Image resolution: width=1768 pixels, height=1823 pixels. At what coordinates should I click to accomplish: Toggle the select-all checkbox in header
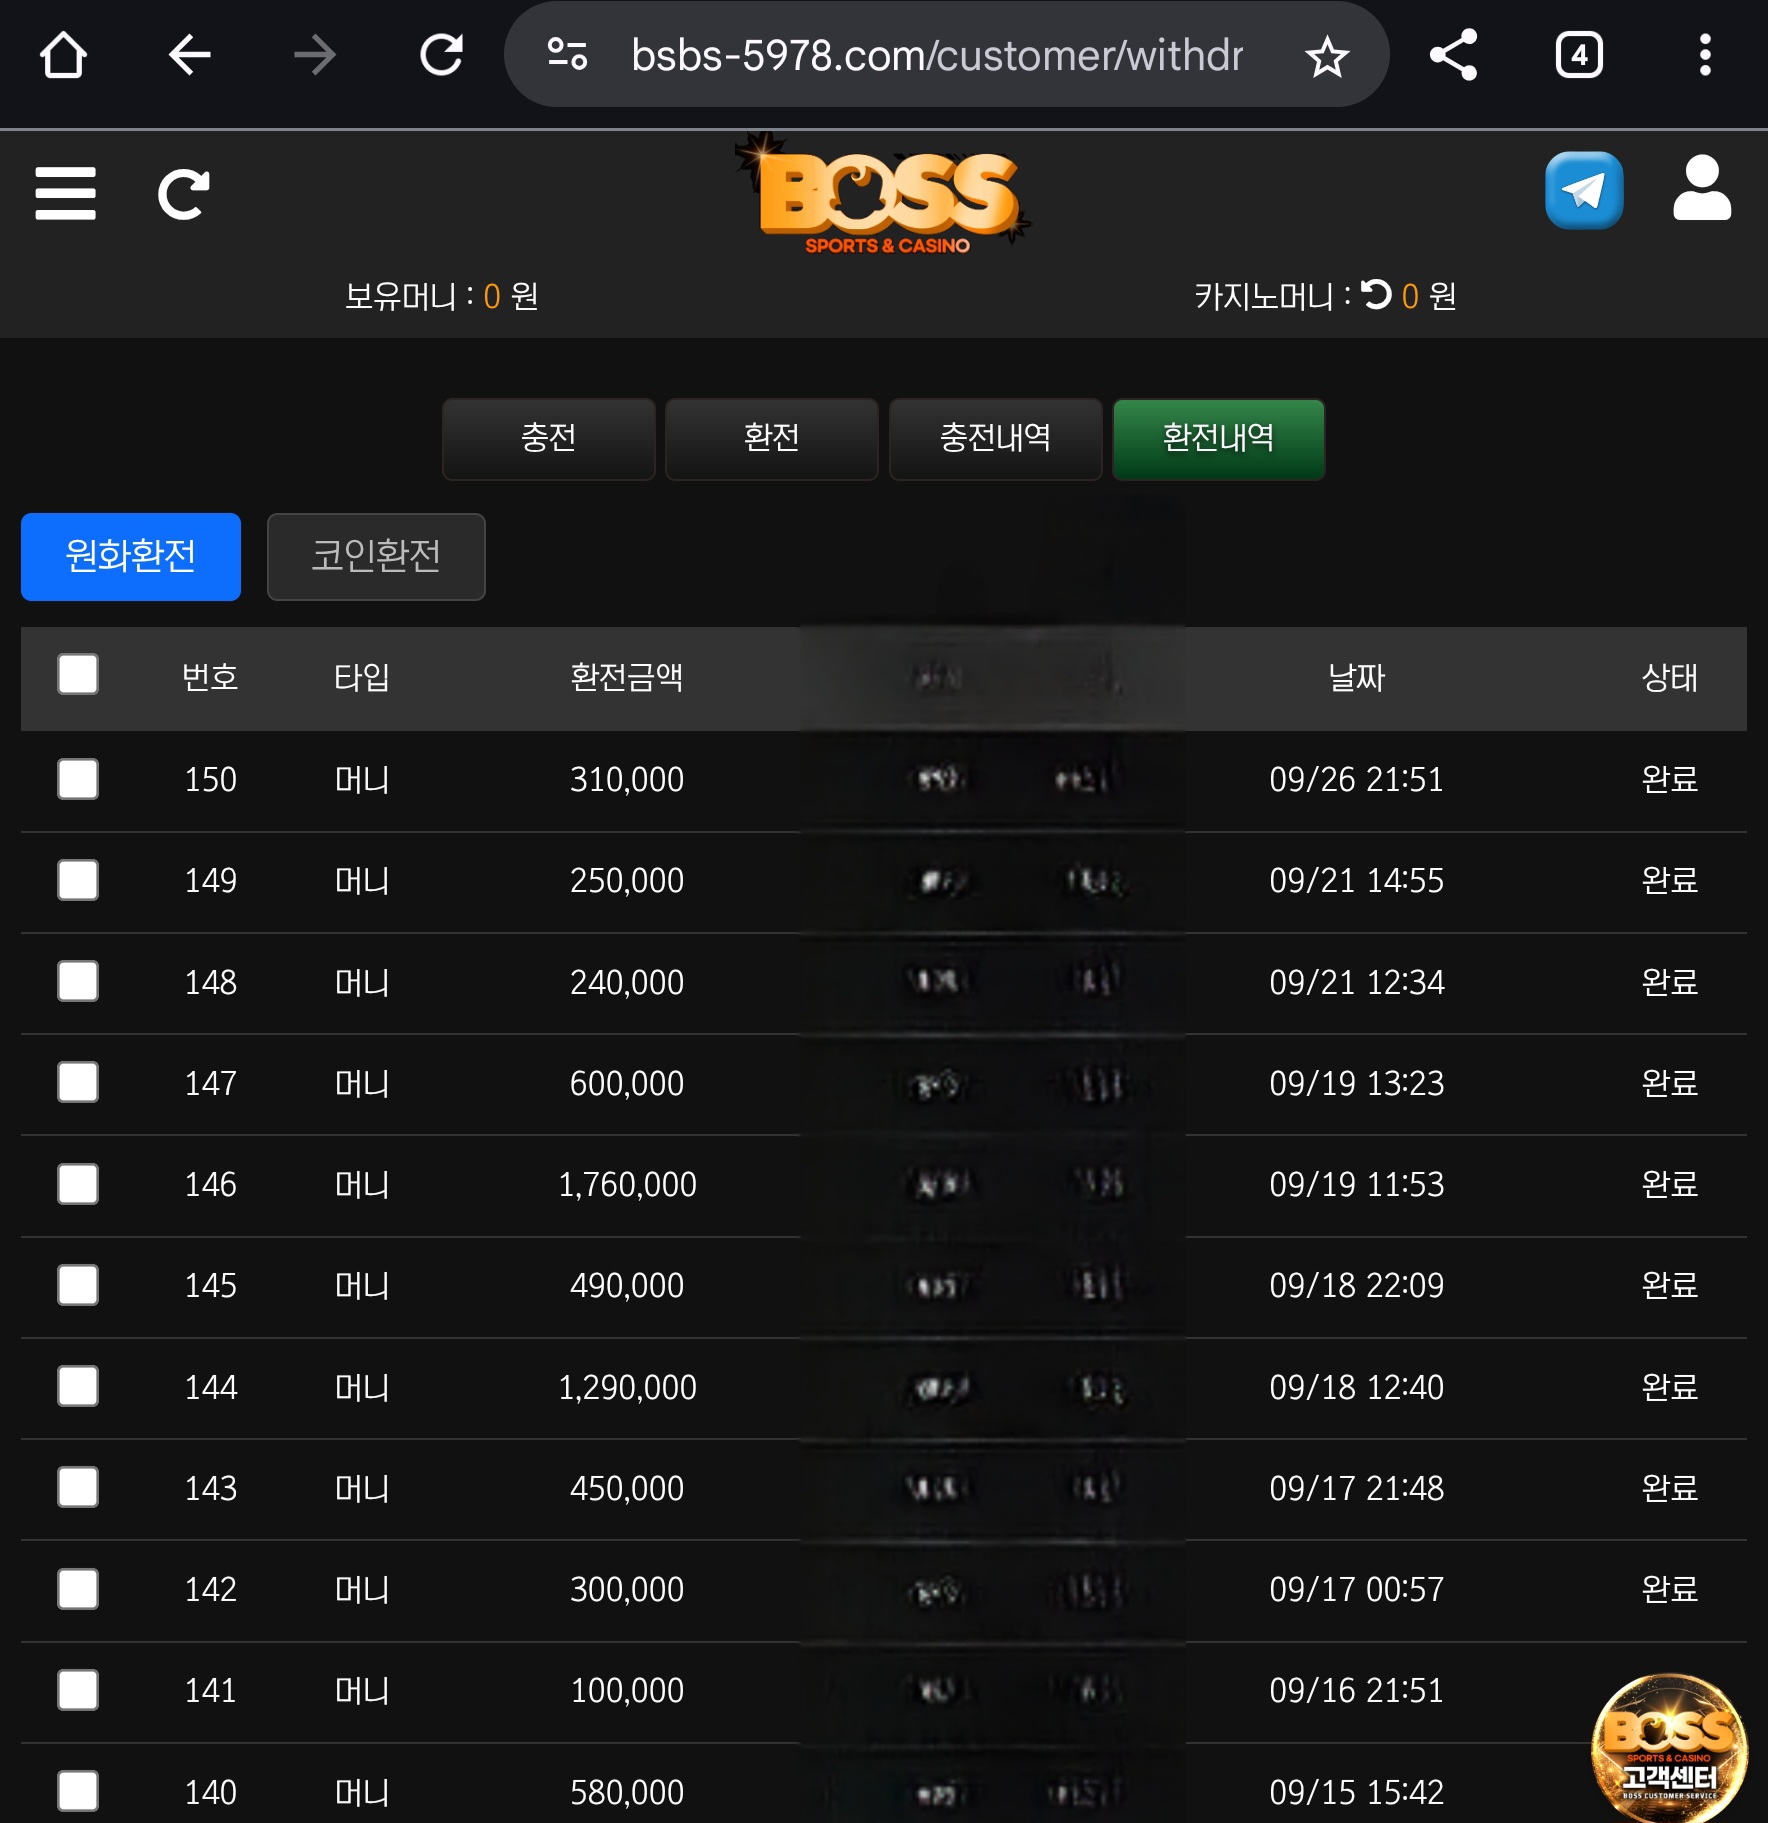tap(78, 675)
